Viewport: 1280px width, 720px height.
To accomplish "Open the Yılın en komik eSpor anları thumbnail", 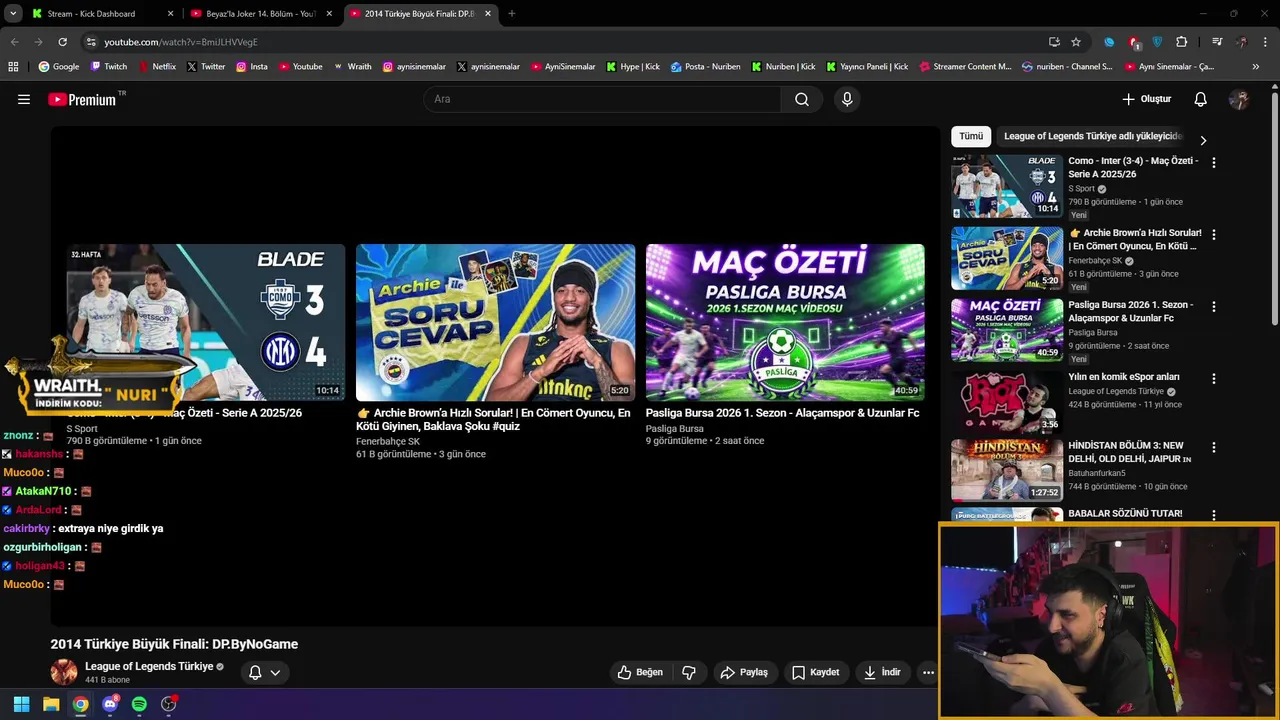I will [x=1007, y=402].
